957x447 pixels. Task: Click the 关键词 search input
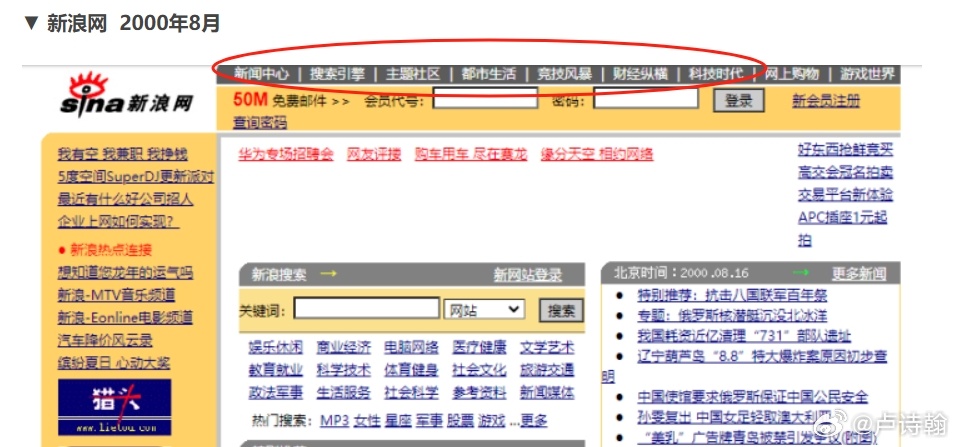367,308
